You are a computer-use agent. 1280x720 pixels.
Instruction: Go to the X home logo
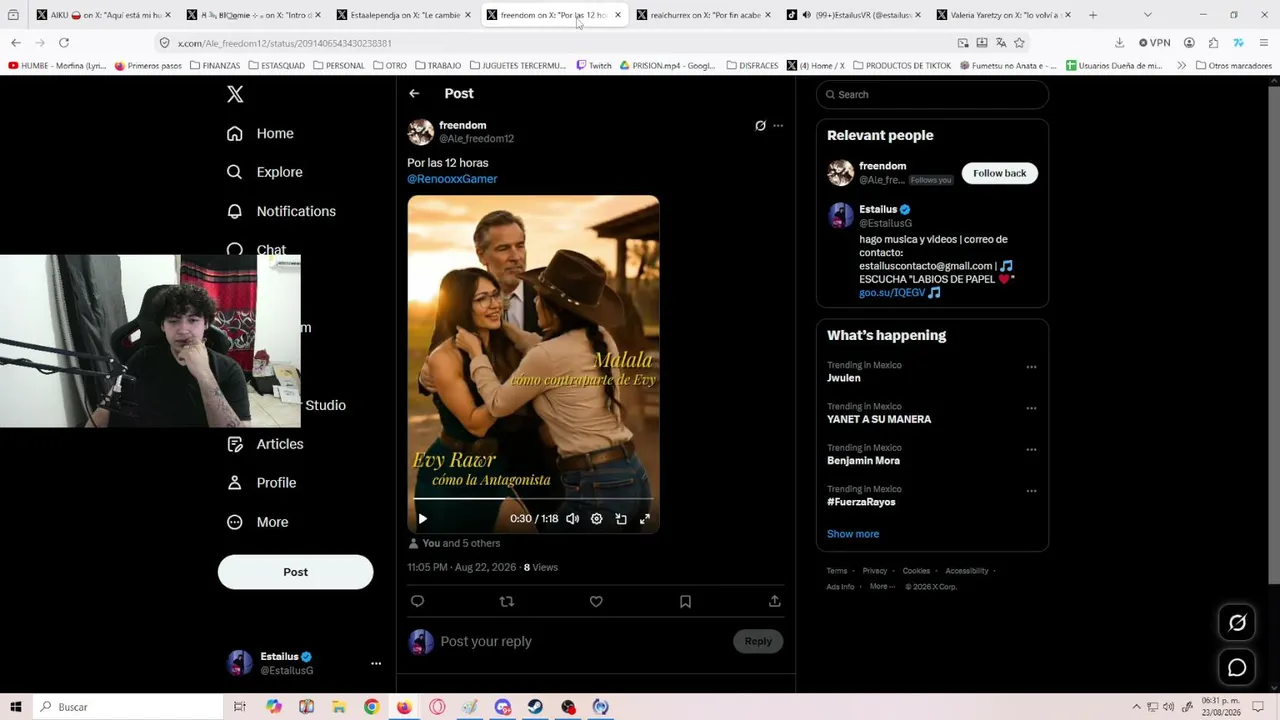235,94
